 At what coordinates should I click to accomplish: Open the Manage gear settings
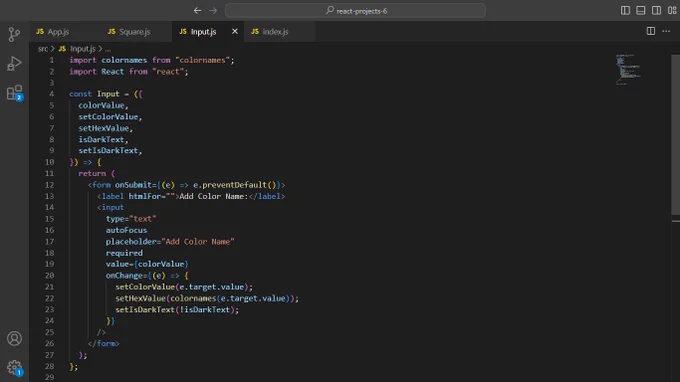tap(14, 368)
